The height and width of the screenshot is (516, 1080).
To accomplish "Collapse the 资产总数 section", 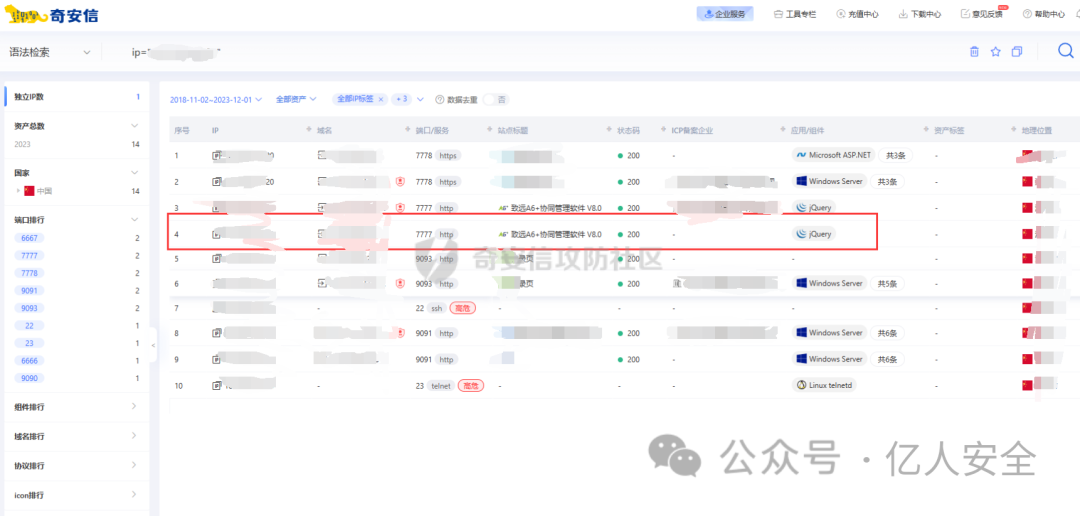I will pos(134,126).
